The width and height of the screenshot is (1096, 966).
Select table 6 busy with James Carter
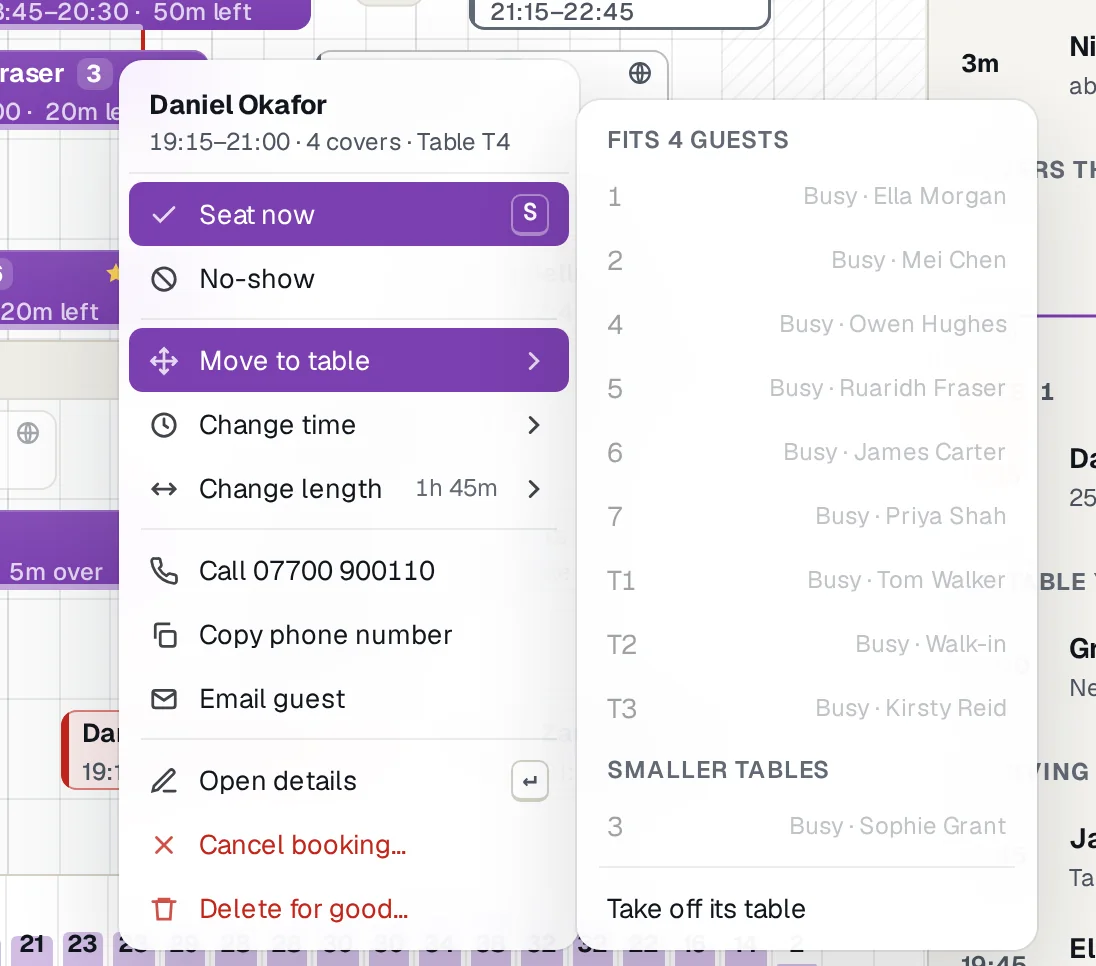pyautogui.click(x=807, y=453)
